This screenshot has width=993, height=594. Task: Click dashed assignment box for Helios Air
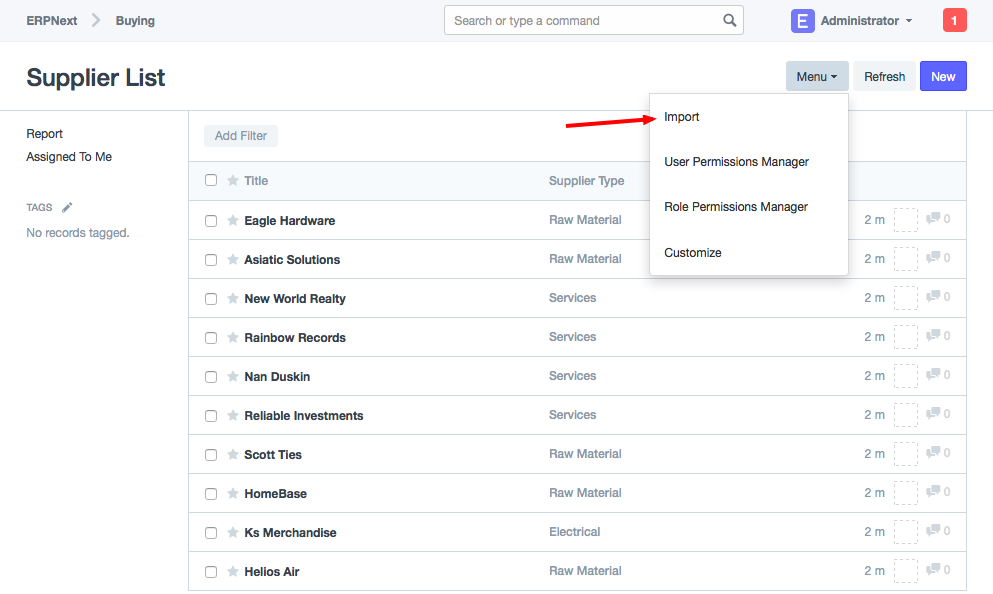tap(905, 571)
